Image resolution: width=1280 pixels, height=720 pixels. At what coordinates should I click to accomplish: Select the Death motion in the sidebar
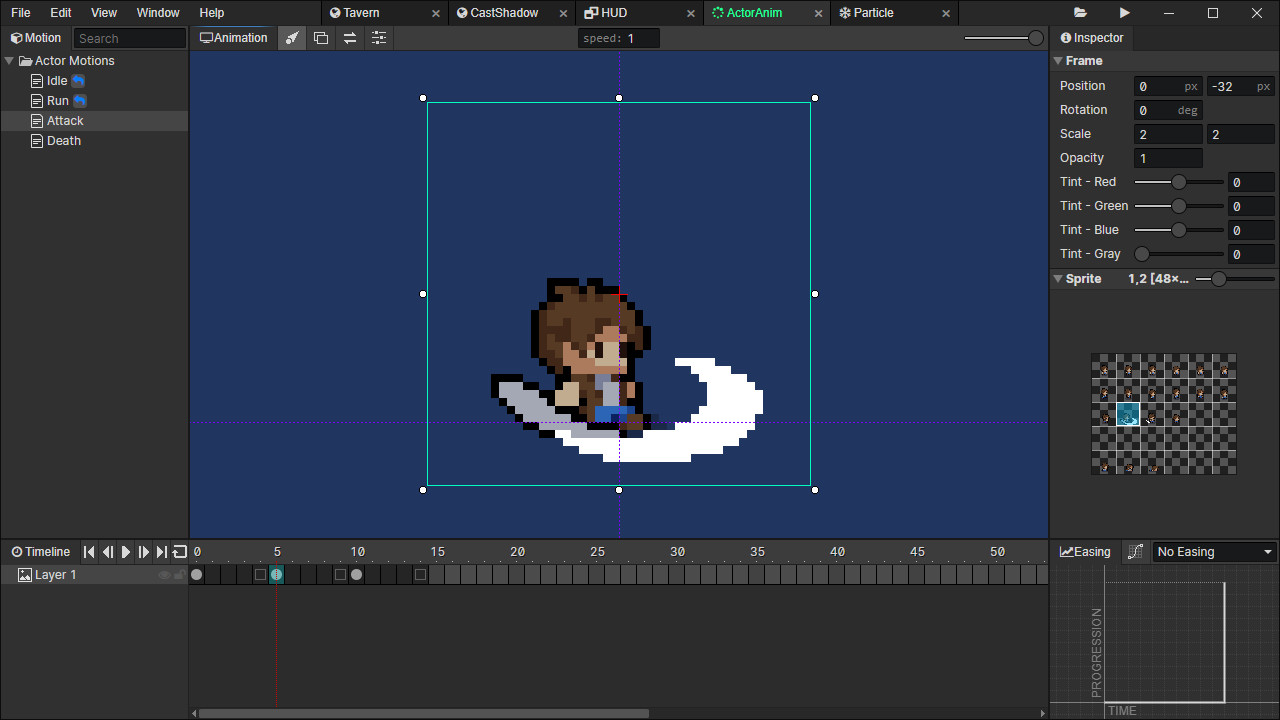(x=63, y=140)
